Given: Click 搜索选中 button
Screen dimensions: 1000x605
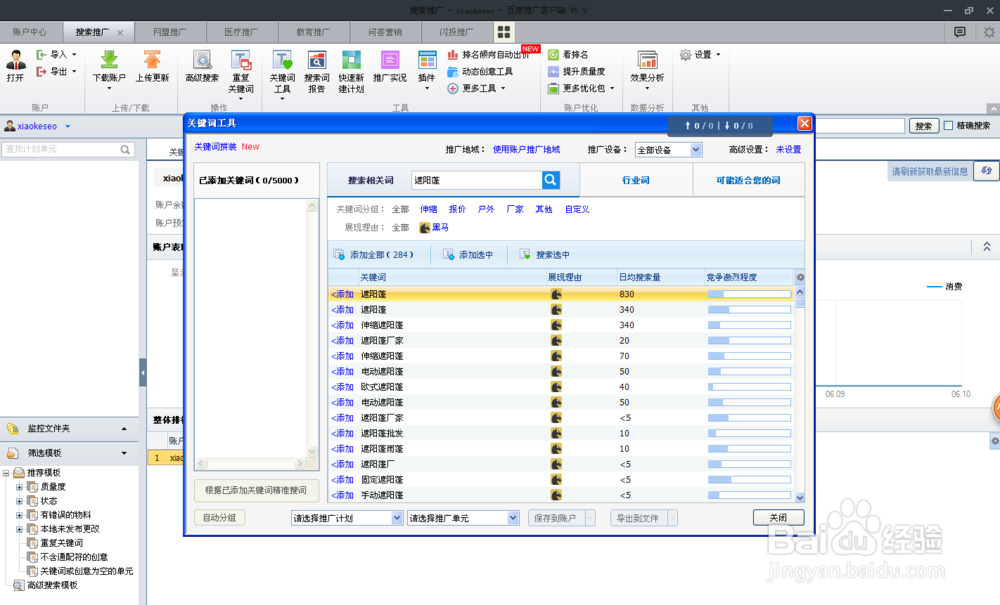Looking at the screenshot, I should (x=544, y=254).
